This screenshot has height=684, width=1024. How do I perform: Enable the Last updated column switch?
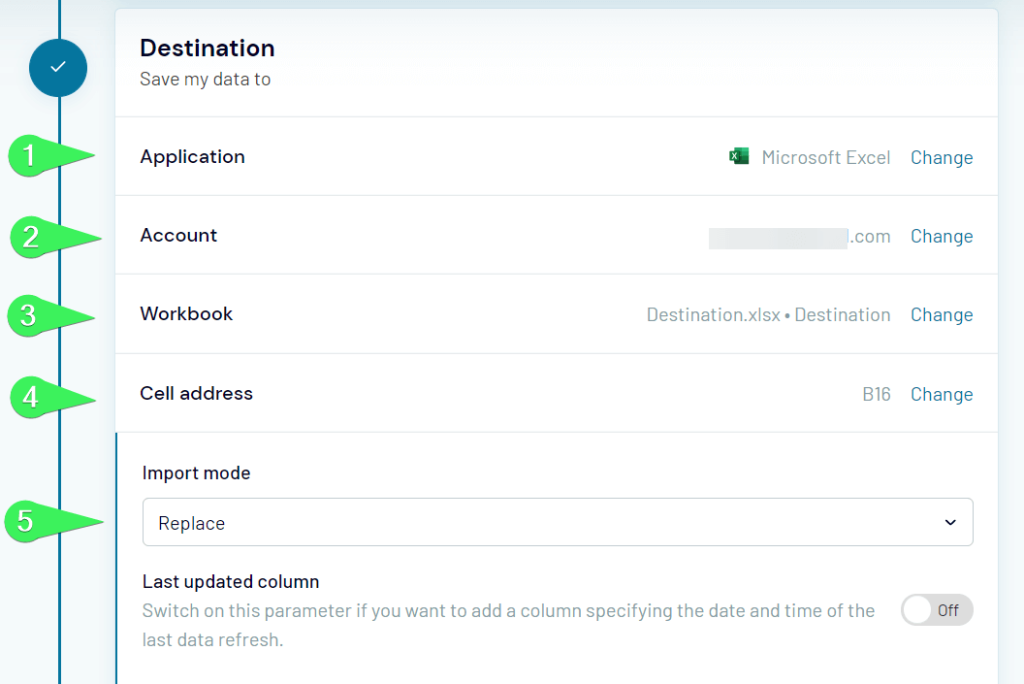(x=936, y=610)
